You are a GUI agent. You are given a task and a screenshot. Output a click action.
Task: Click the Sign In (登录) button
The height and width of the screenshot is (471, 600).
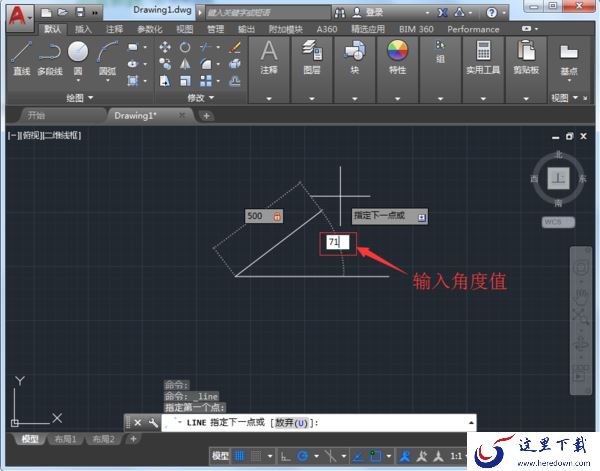(369, 13)
